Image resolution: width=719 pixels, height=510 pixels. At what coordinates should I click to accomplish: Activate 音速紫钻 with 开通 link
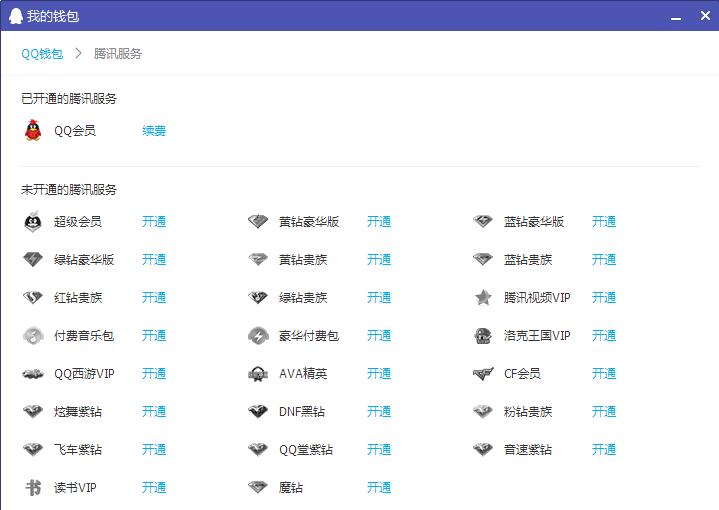604,450
